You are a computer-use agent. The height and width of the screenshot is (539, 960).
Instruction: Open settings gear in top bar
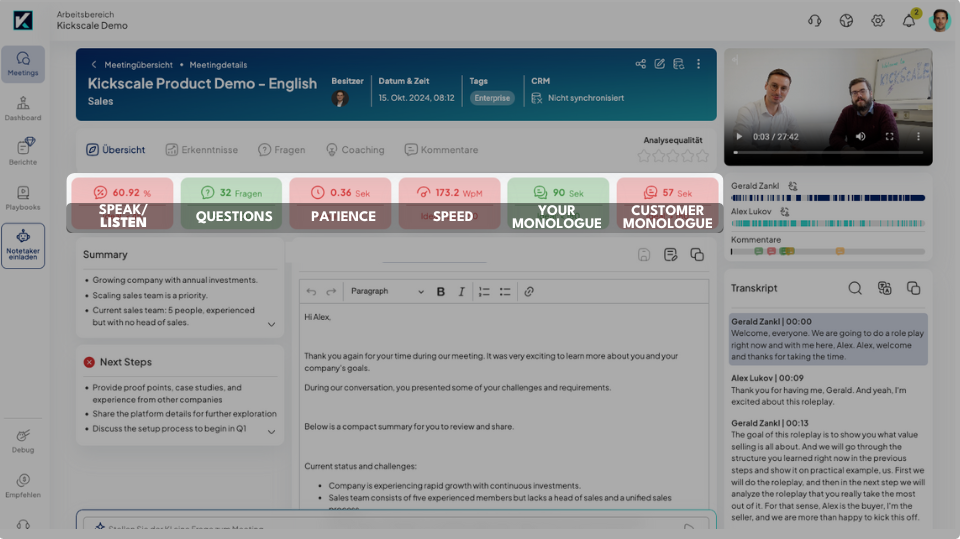[877, 21]
